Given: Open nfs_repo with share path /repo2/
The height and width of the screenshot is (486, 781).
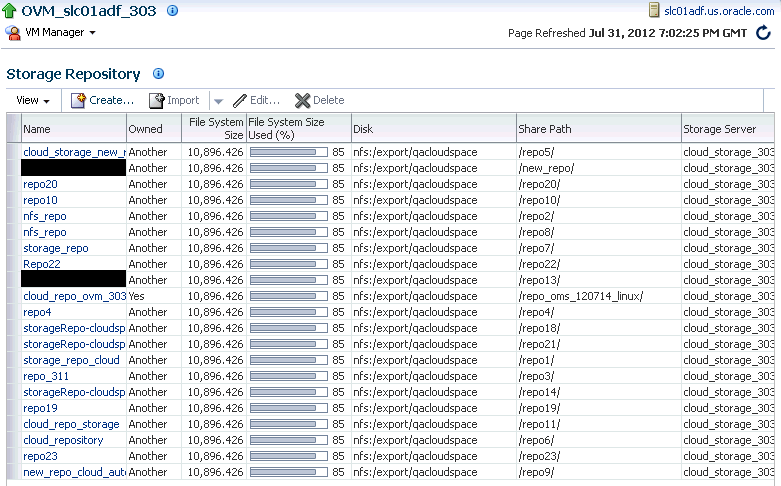Looking at the screenshot, I should tap(45, 216).
